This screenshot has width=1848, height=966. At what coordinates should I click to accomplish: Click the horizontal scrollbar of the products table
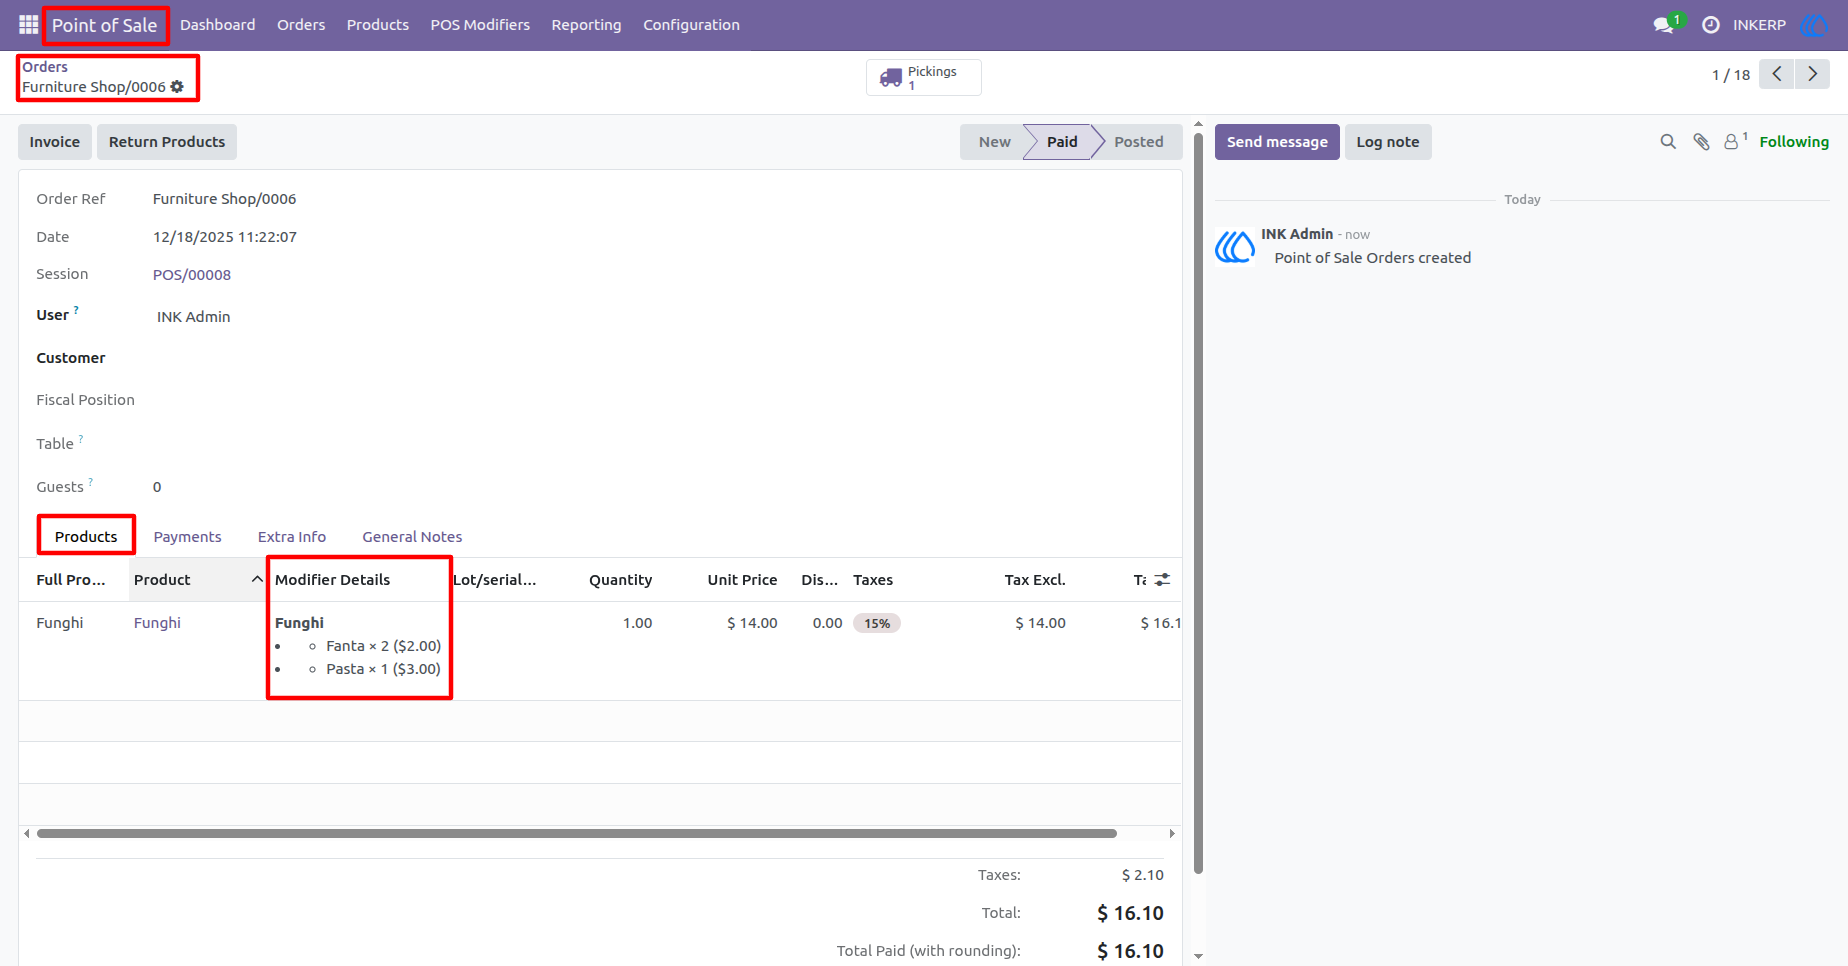(x=577, y=833)
